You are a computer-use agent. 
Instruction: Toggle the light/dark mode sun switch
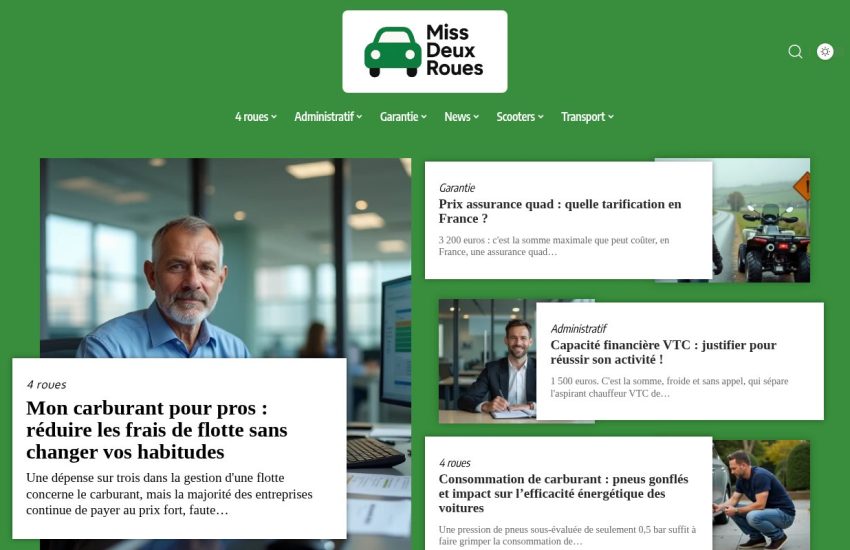pyautogui.click(x=825, y=51)
